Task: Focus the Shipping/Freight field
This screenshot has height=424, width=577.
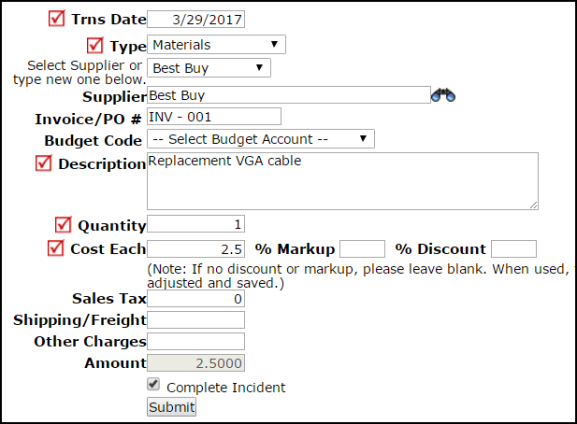Action: pyautogui.click(x=196, y=320)
